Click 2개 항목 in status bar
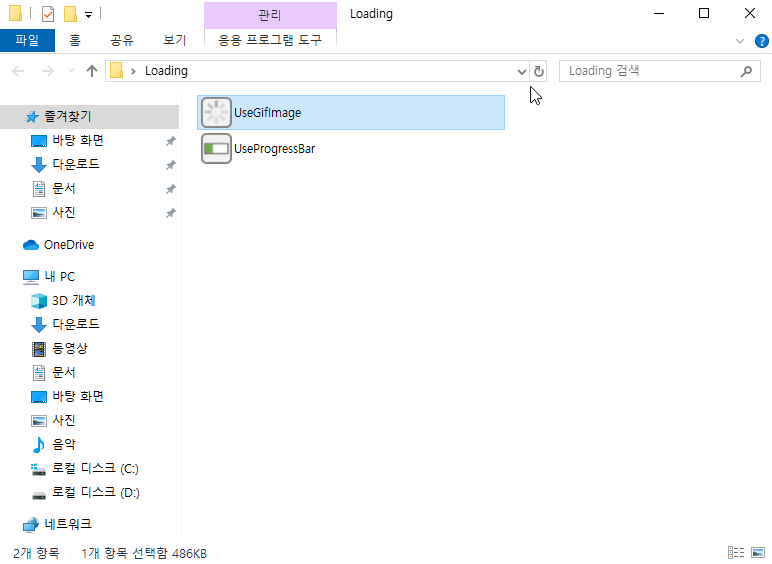The height and width of the screenshot is (564, 772). 36,553
